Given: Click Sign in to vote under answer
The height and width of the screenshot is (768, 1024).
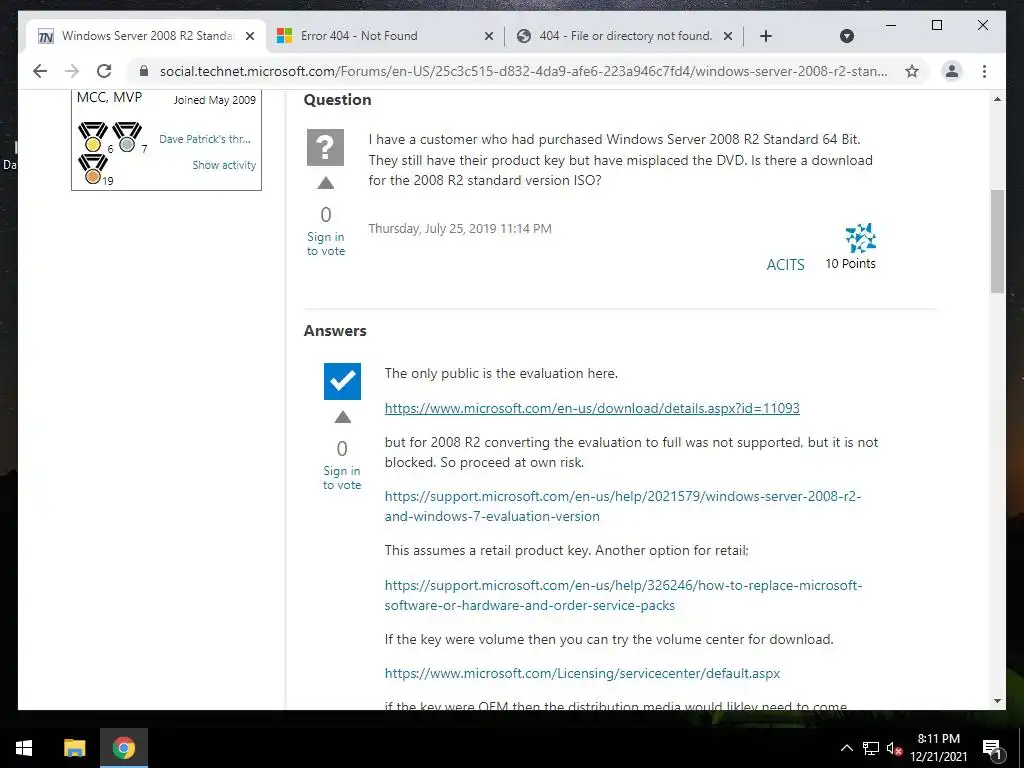Looking at the screenshot, I should tap(342, 477).
